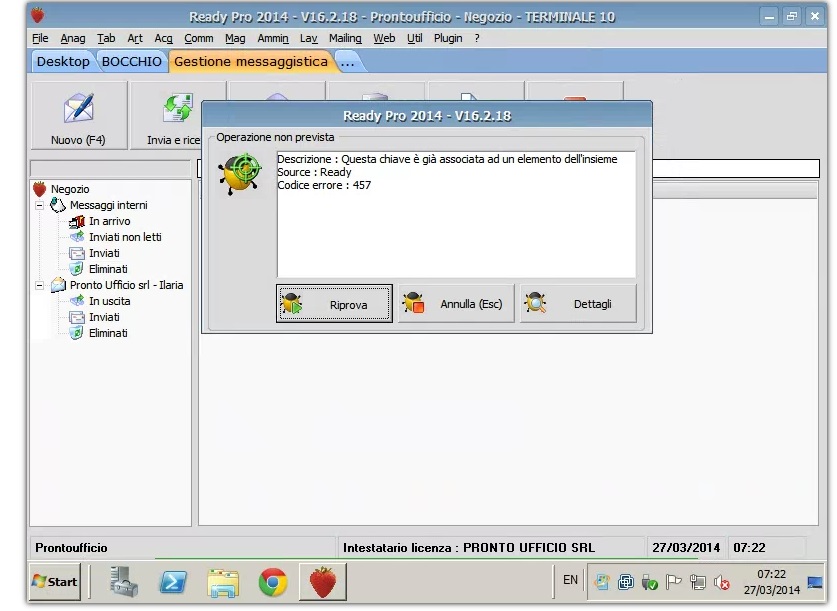Switch to the BOCCHIO tab
837x611 pixels.
click(131, 61)
